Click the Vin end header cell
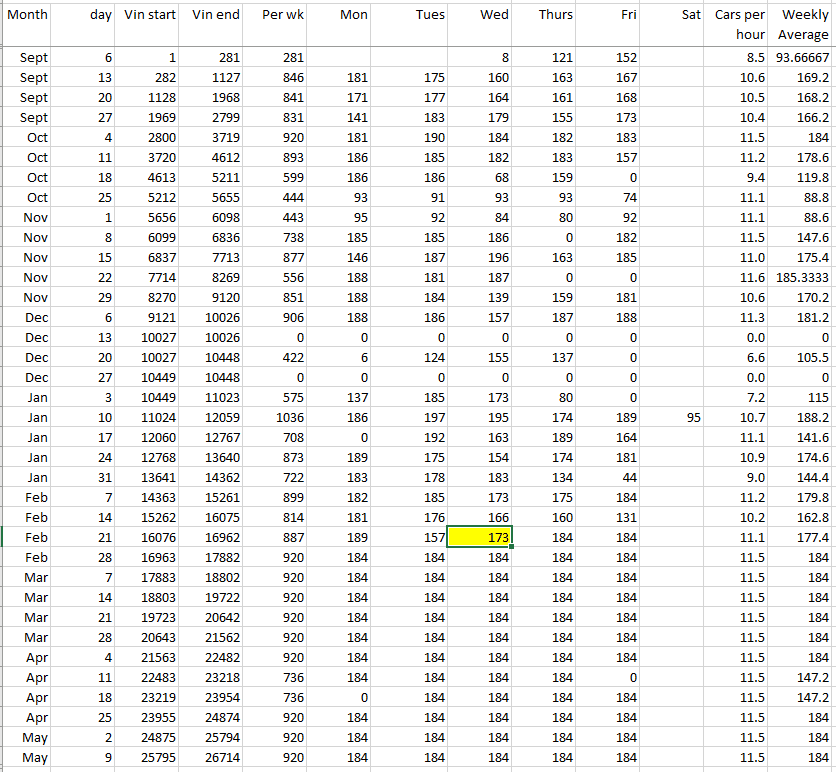 [x=215, y=15]
